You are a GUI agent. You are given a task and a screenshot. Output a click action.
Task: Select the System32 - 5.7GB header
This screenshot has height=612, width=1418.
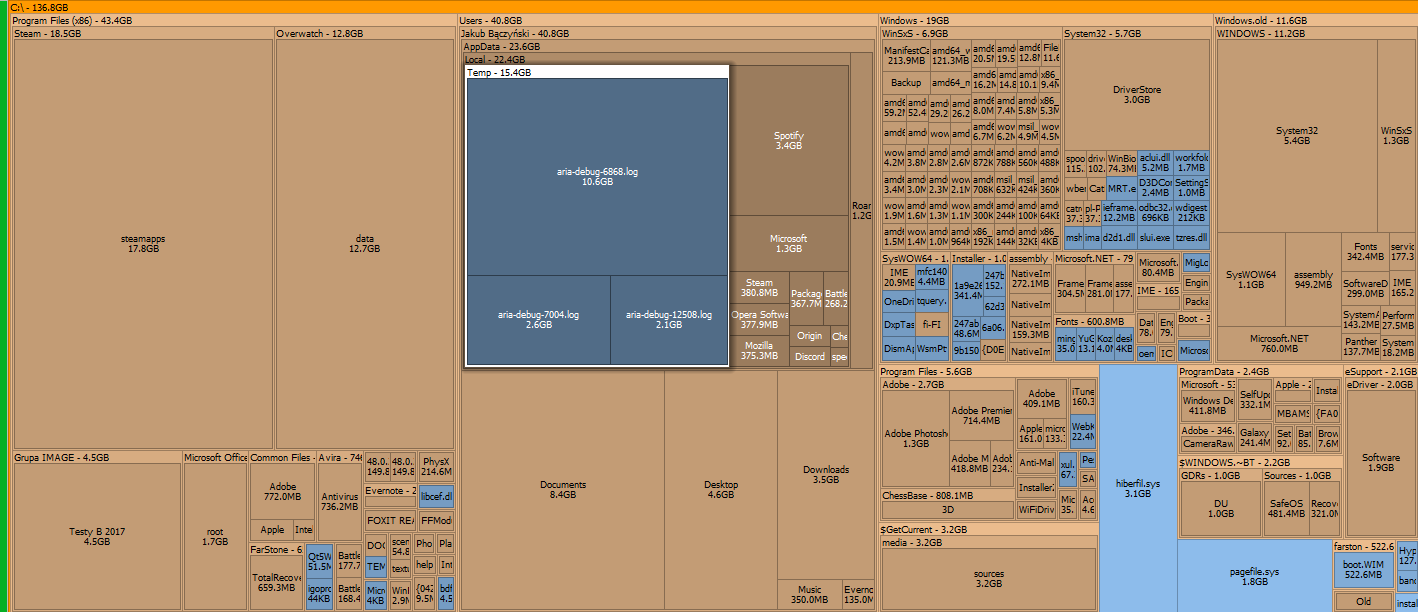(1136, 33)
